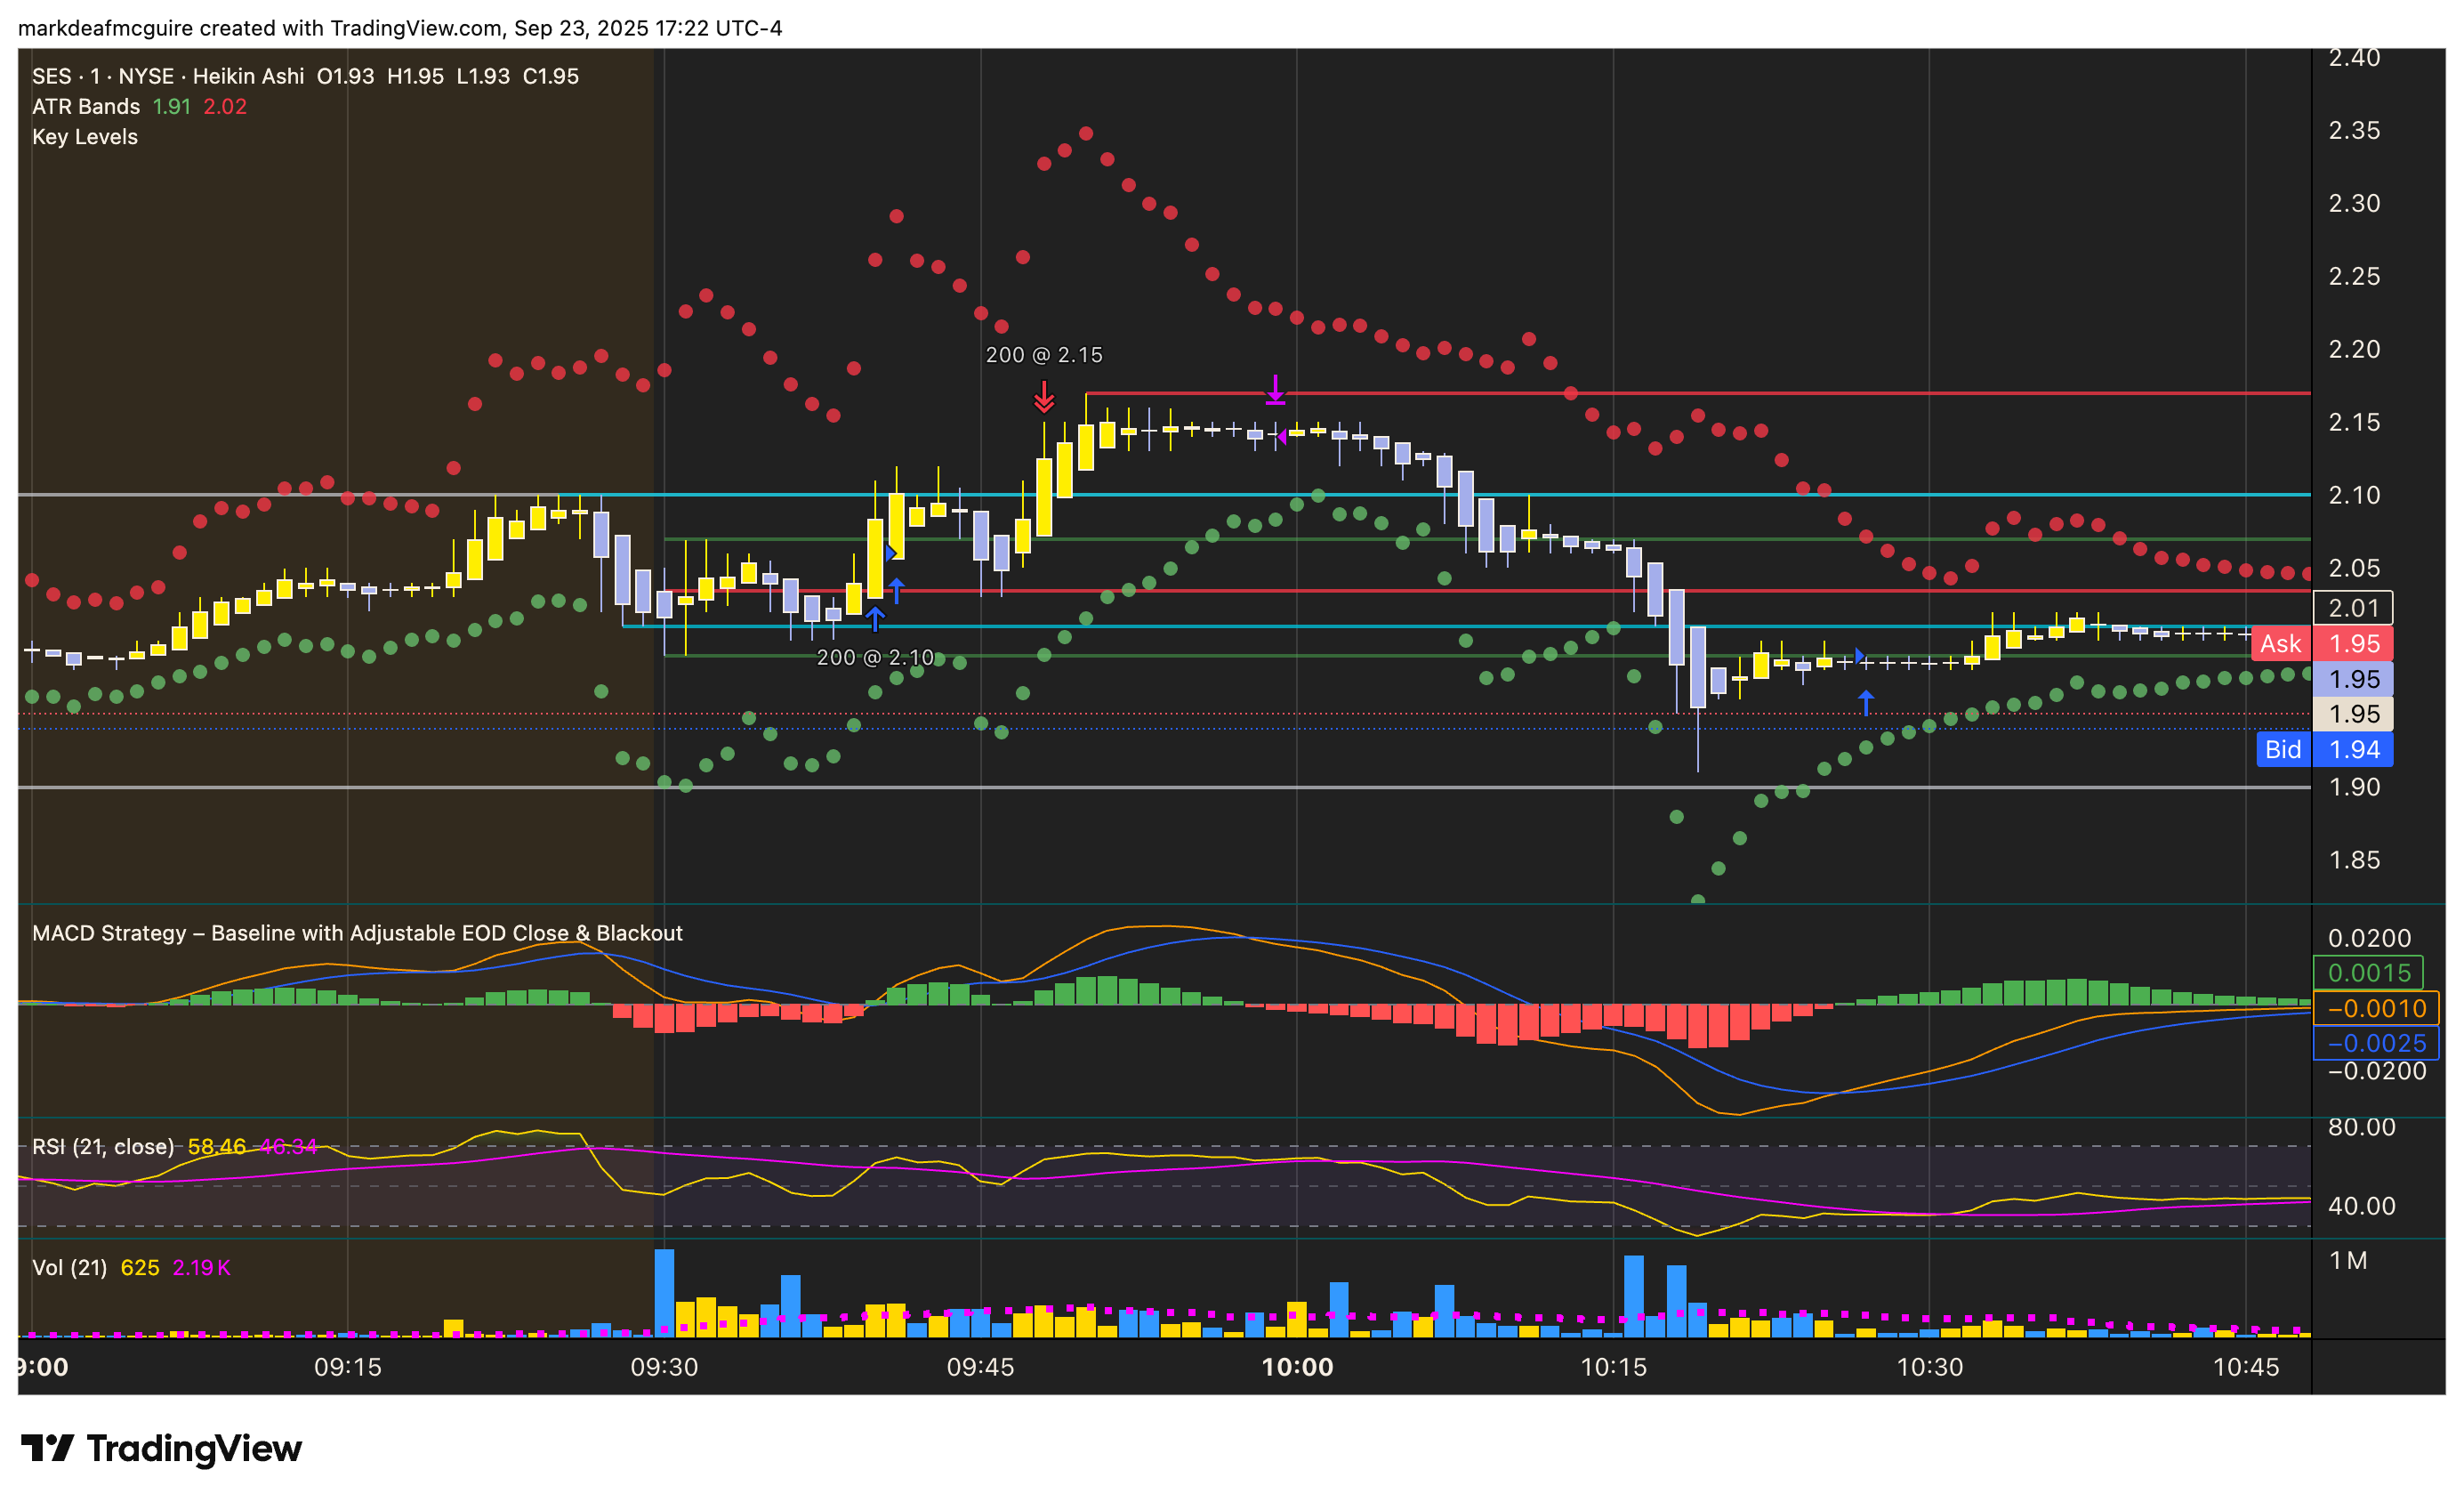The width and height of the screenshot is (2464, 1502).
Task: Click the red double down arrow sell marker
Action: pos(1044,397)
